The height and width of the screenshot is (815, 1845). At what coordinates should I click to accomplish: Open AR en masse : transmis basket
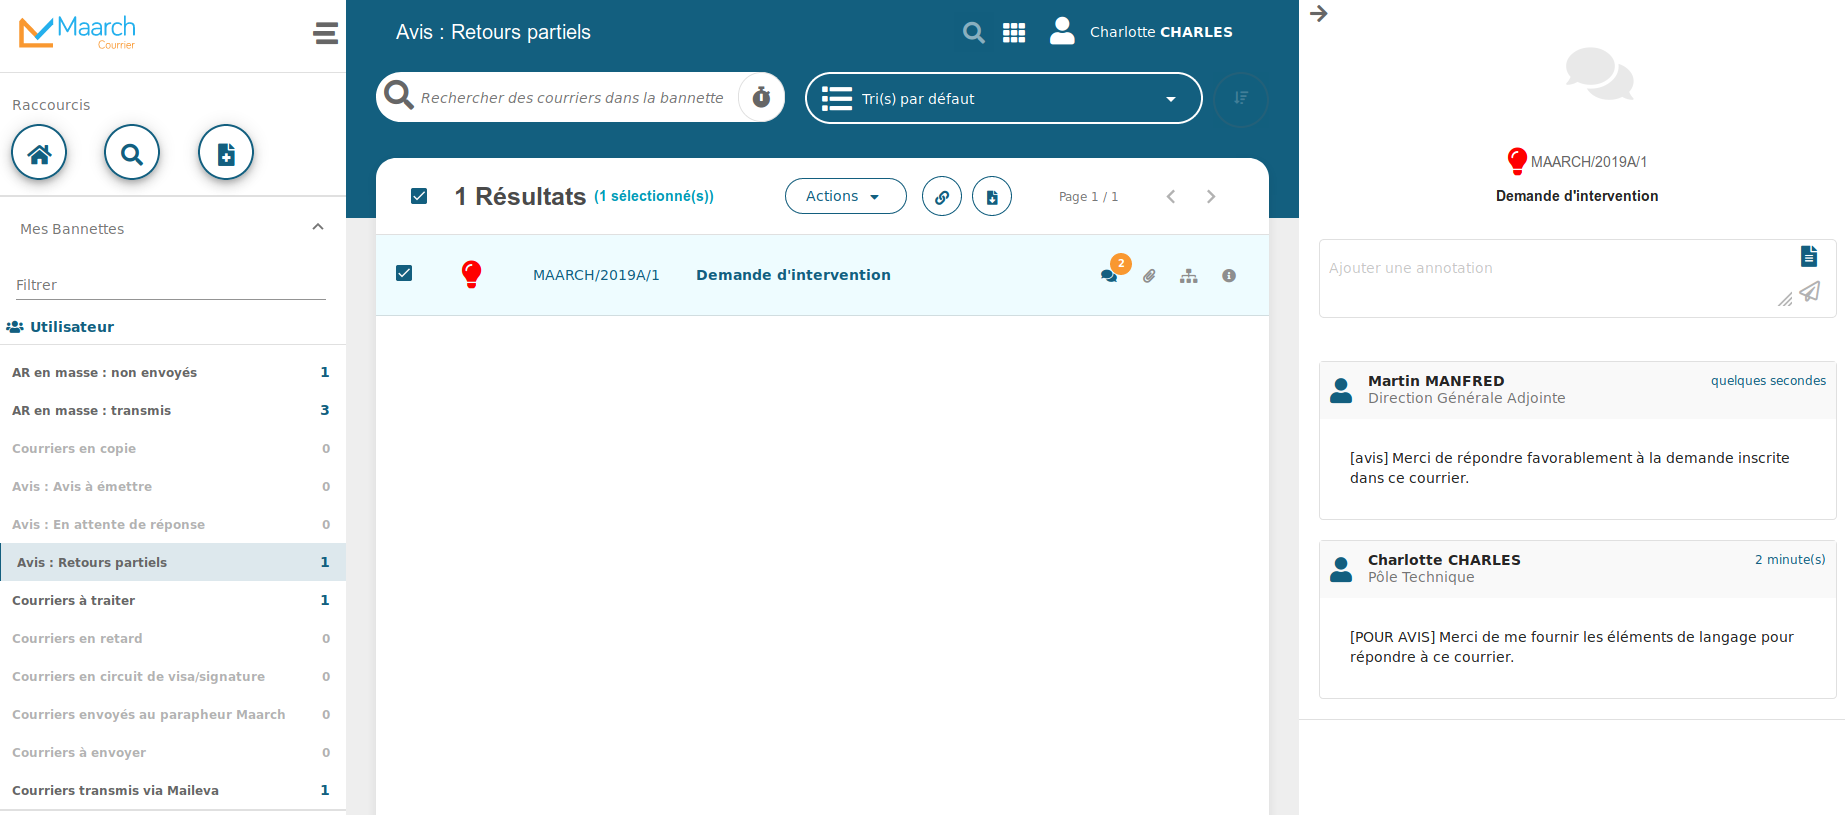pyautogui.click(x=173, y=410)
